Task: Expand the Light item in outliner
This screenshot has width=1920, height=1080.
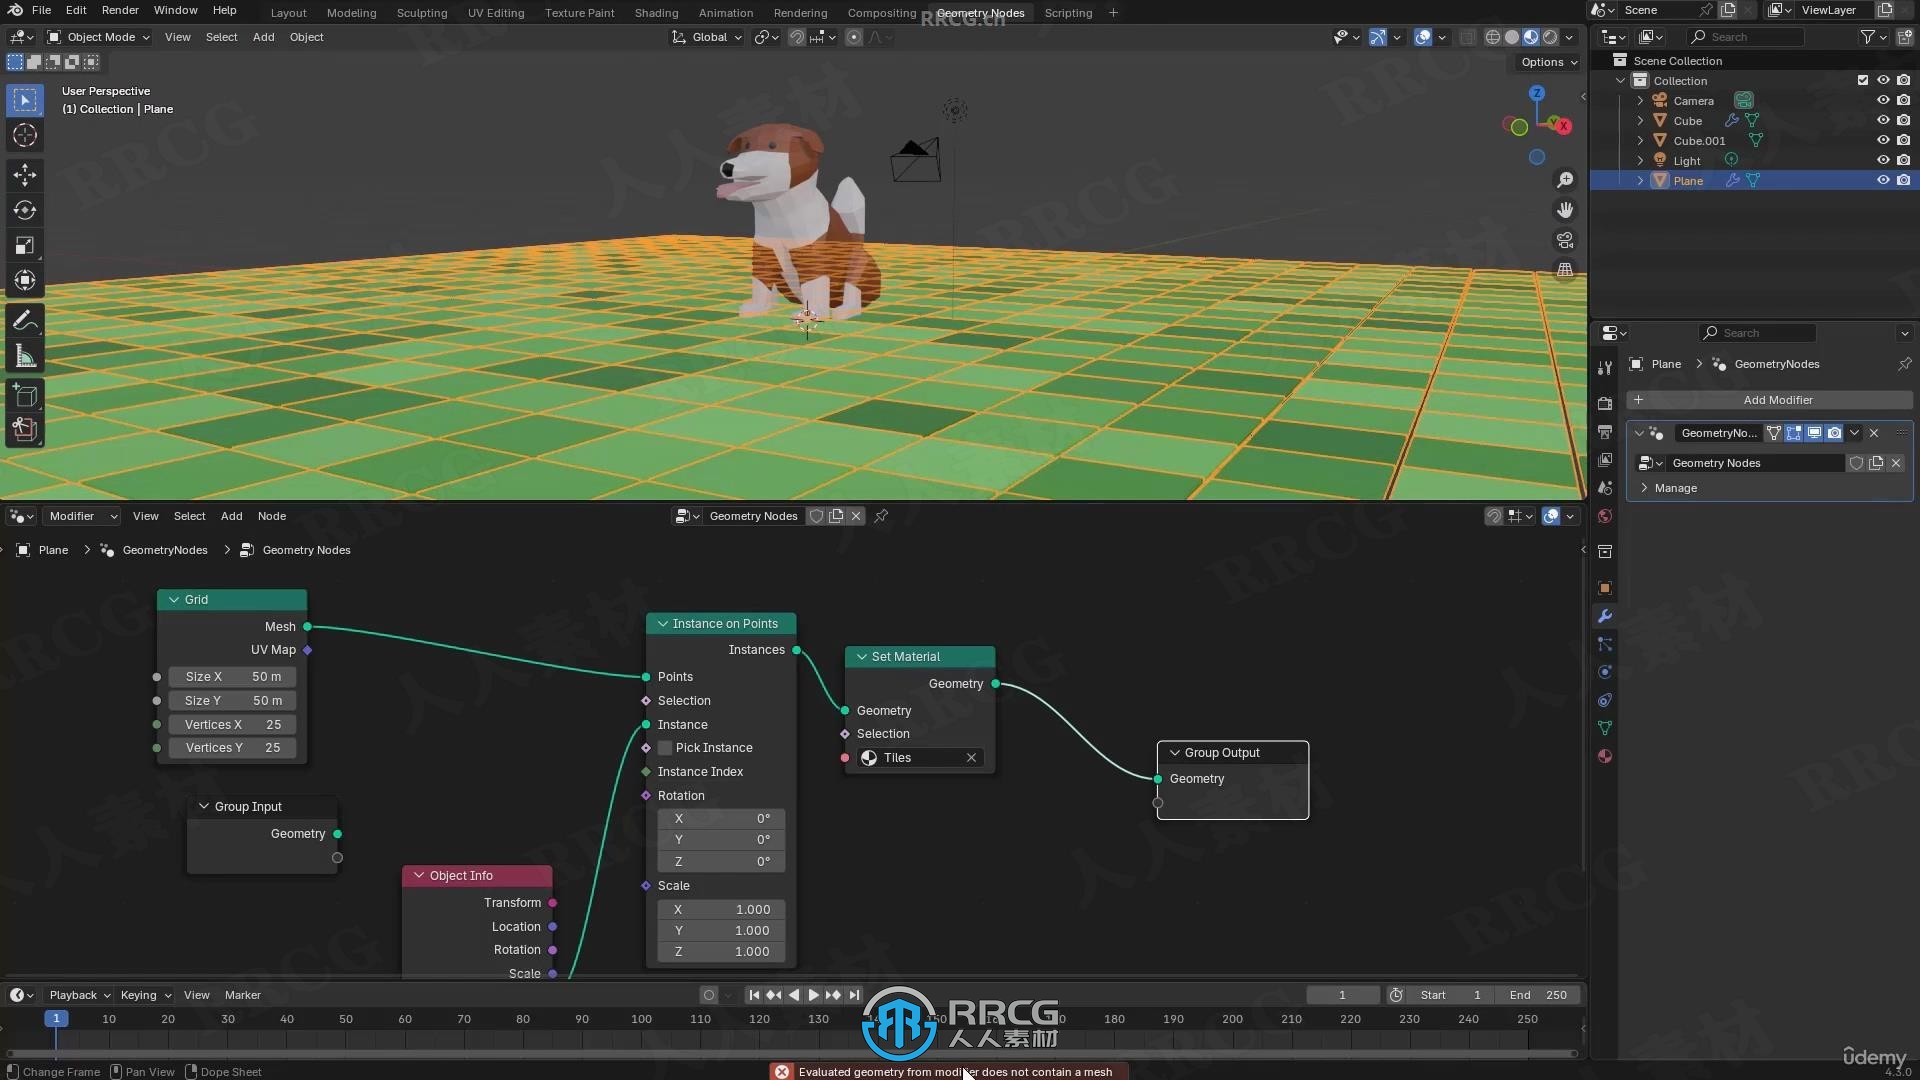Action: (x=1640, y=160)
